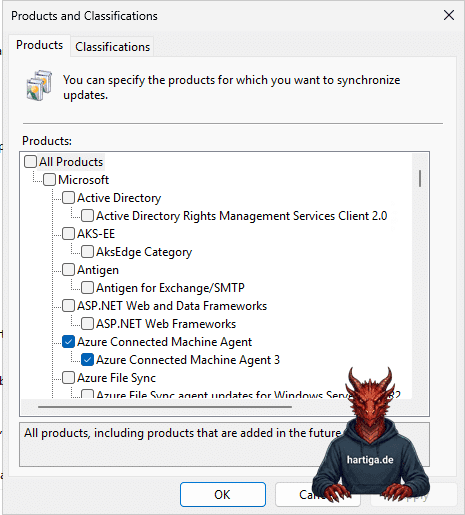Screen dimensions: 465x515
Task: Click the horizontal scrollbar of product list
Action: pyautogui.click(x=165, y=407)
